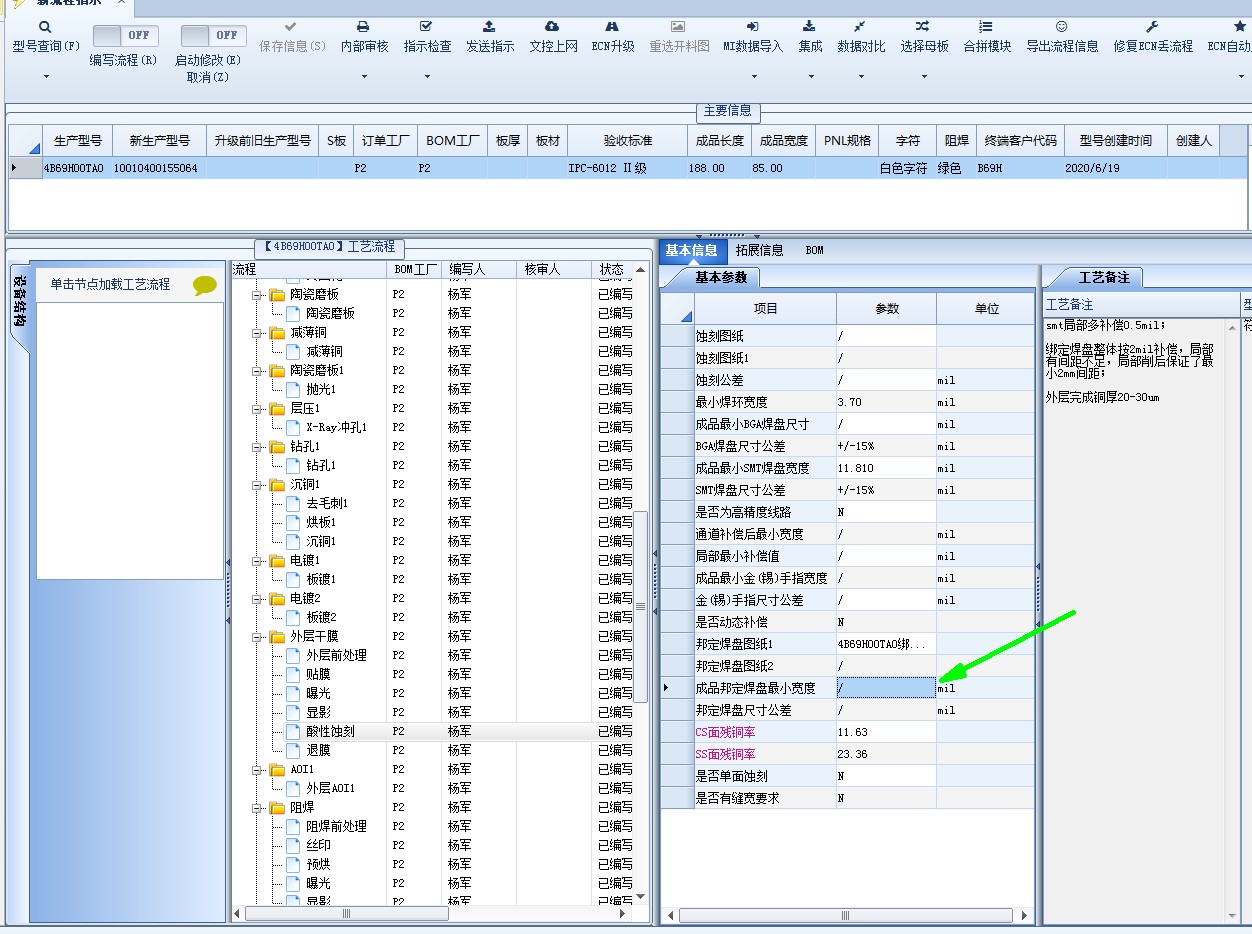Click the 指示检查 icon

point(427,27)
